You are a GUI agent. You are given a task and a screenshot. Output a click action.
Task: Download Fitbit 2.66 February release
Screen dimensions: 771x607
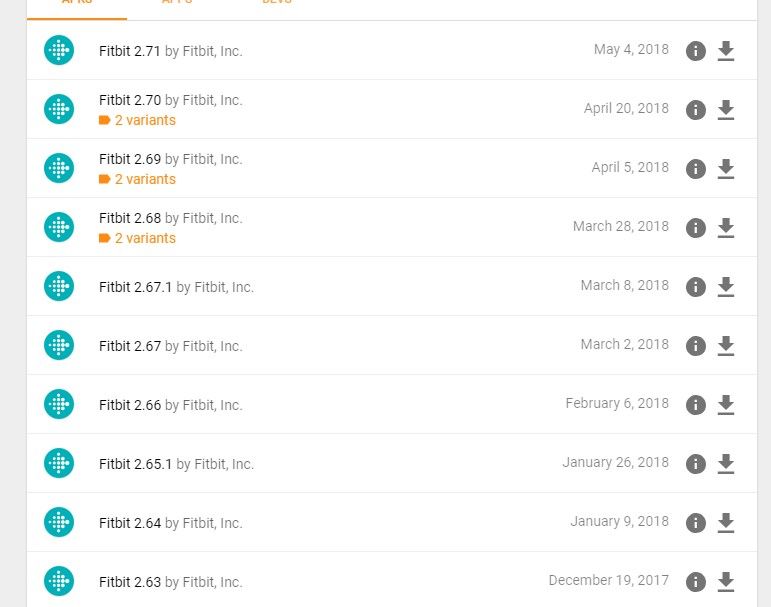click(x=726, y=405)
